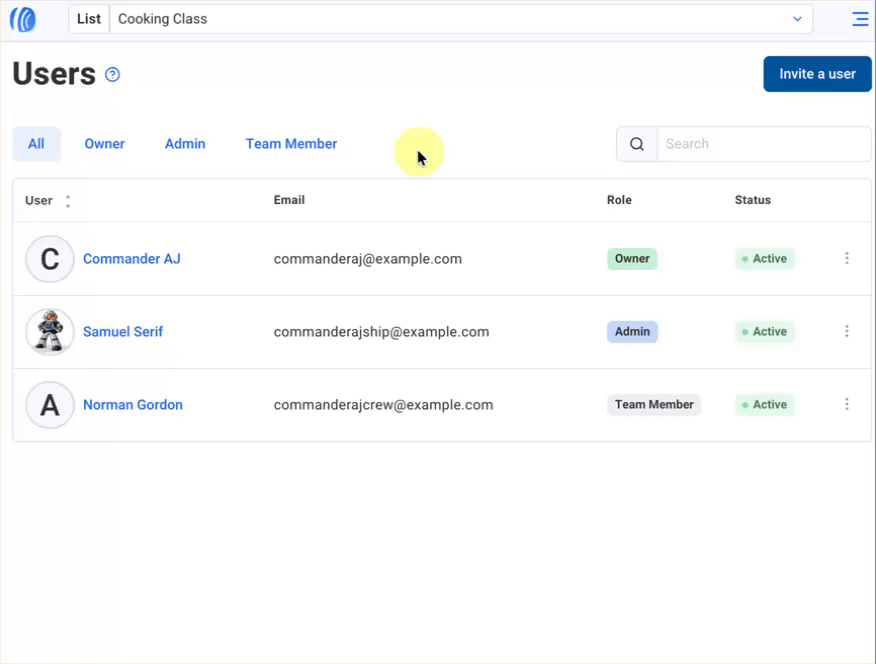Open Commander AJ's user profile link
Viewport: 876px width, 664px height.
pyautogui.click(x=132, y=259)
